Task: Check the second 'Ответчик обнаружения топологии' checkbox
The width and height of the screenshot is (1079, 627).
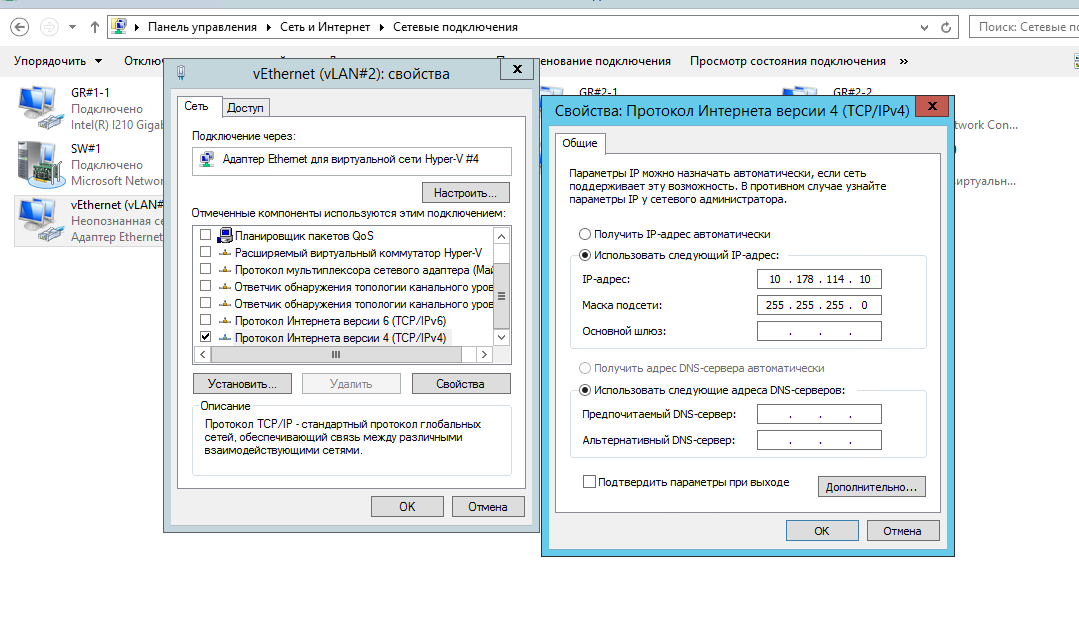Action: [x=205, y=303]
